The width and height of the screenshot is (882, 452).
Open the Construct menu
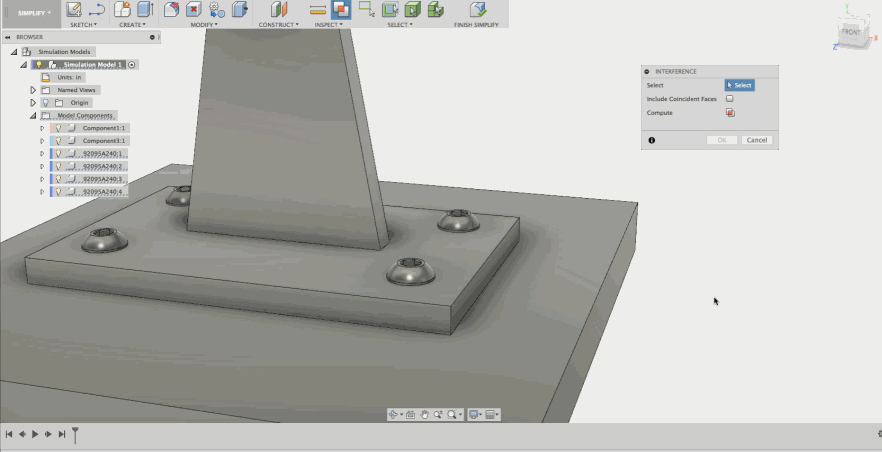pos(278,24)
